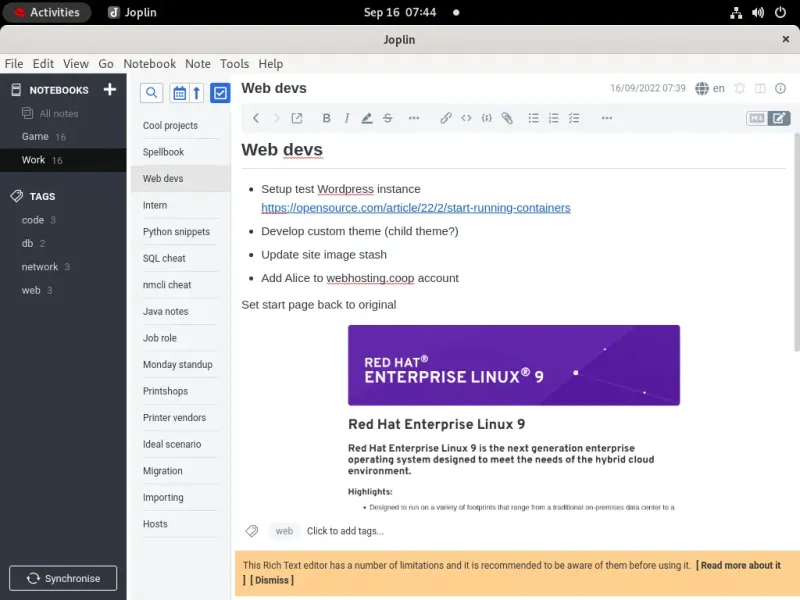Attach a file with the paperclip icon
The height and width of the screenshot is (600, 800).
[507, 118]
